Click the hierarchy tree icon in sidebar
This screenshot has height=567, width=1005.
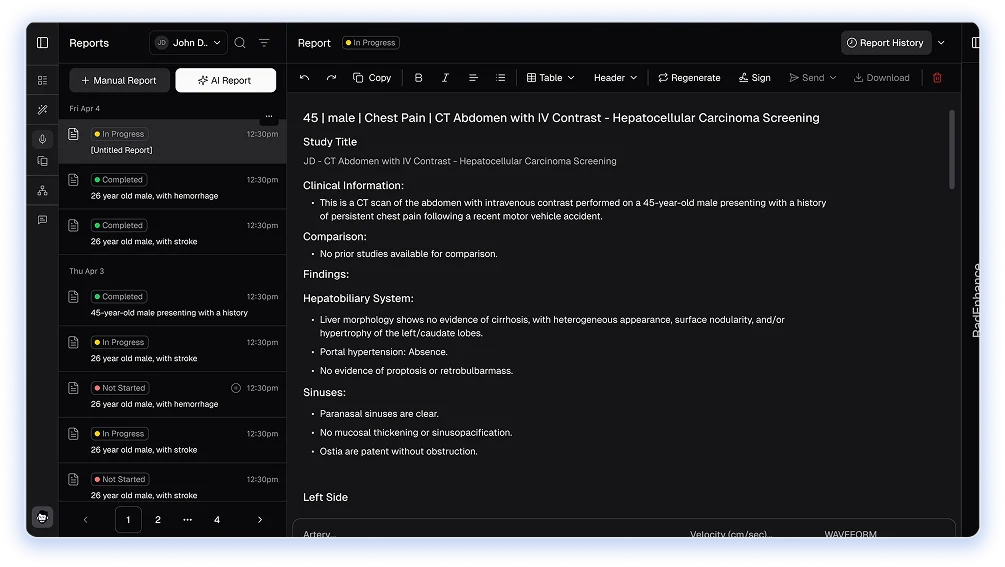click(x=42, y=190)
